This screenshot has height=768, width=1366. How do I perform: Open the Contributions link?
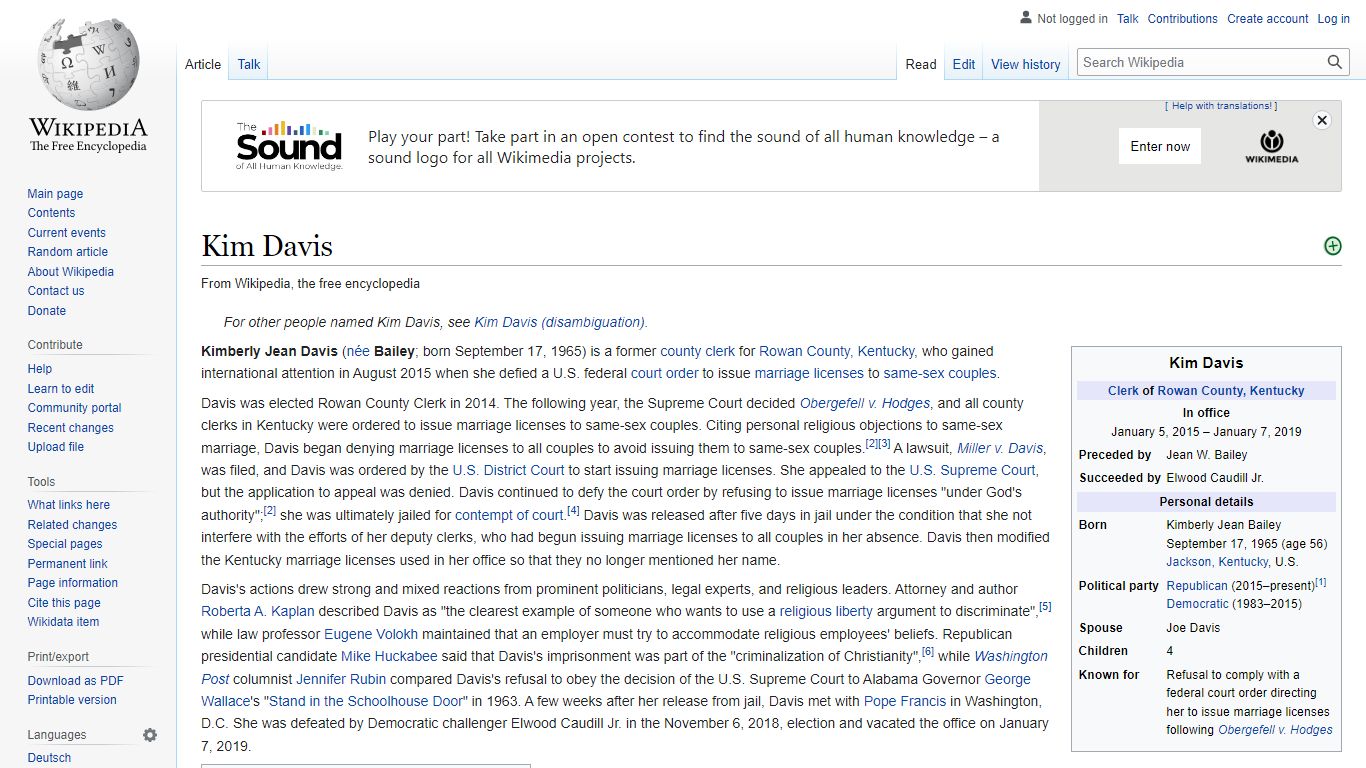pyautogui.click(x=1183, y=19)
